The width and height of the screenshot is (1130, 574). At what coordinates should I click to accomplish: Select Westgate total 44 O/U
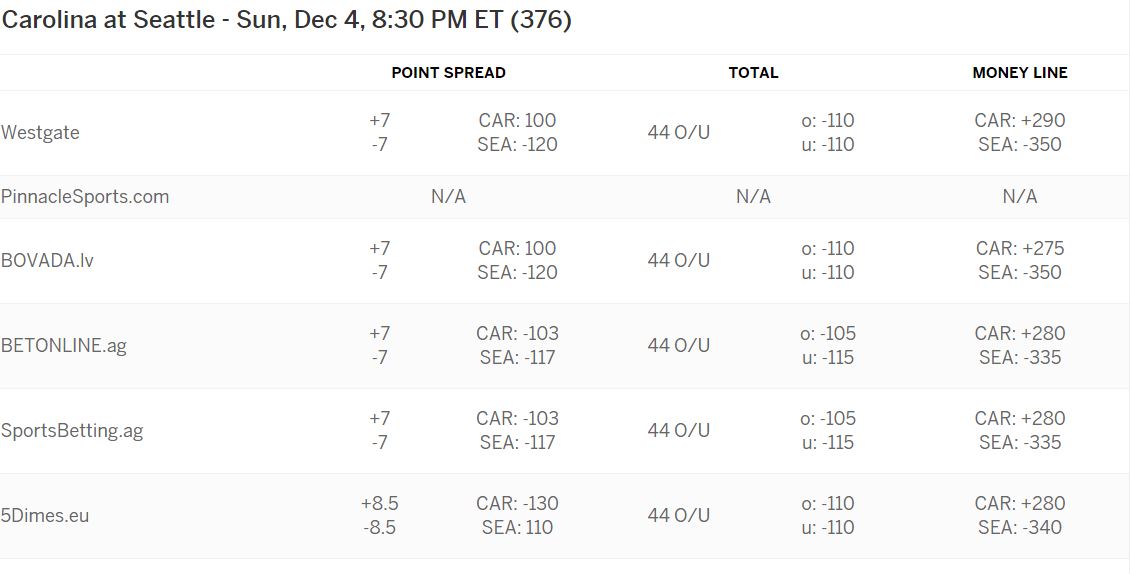tap(678, 133)
